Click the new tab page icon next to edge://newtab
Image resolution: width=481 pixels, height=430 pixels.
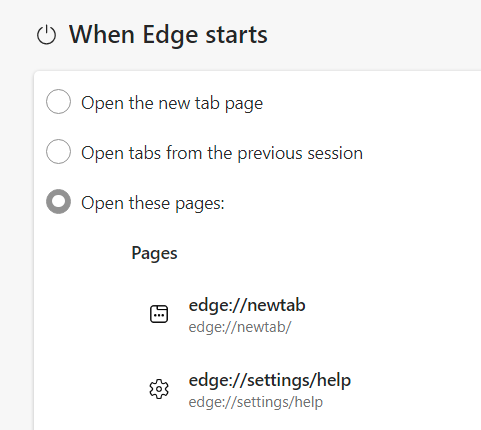[x=159, y=314]
